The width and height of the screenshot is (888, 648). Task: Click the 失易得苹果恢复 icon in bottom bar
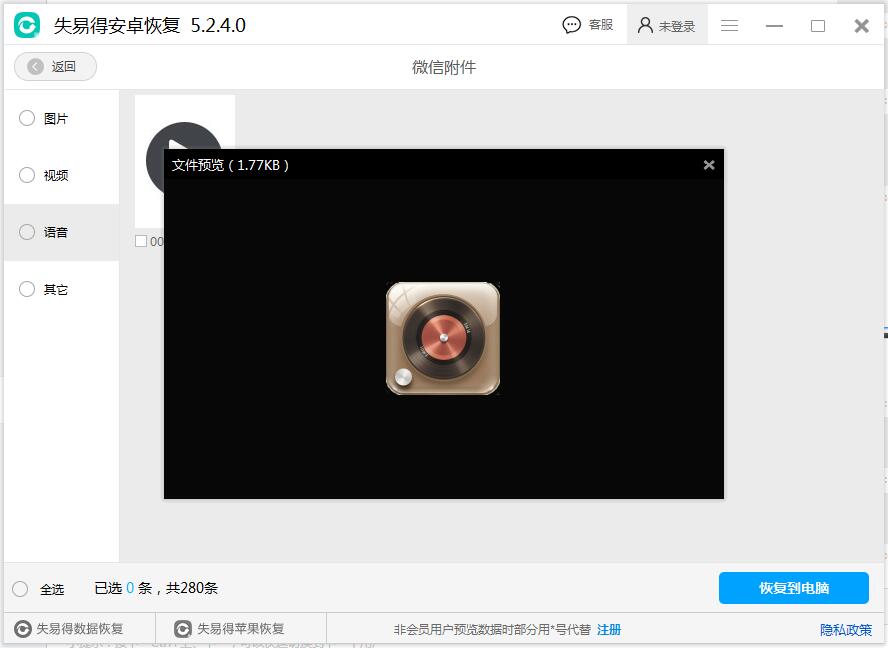pyautogui.click(x=183, y=629)
